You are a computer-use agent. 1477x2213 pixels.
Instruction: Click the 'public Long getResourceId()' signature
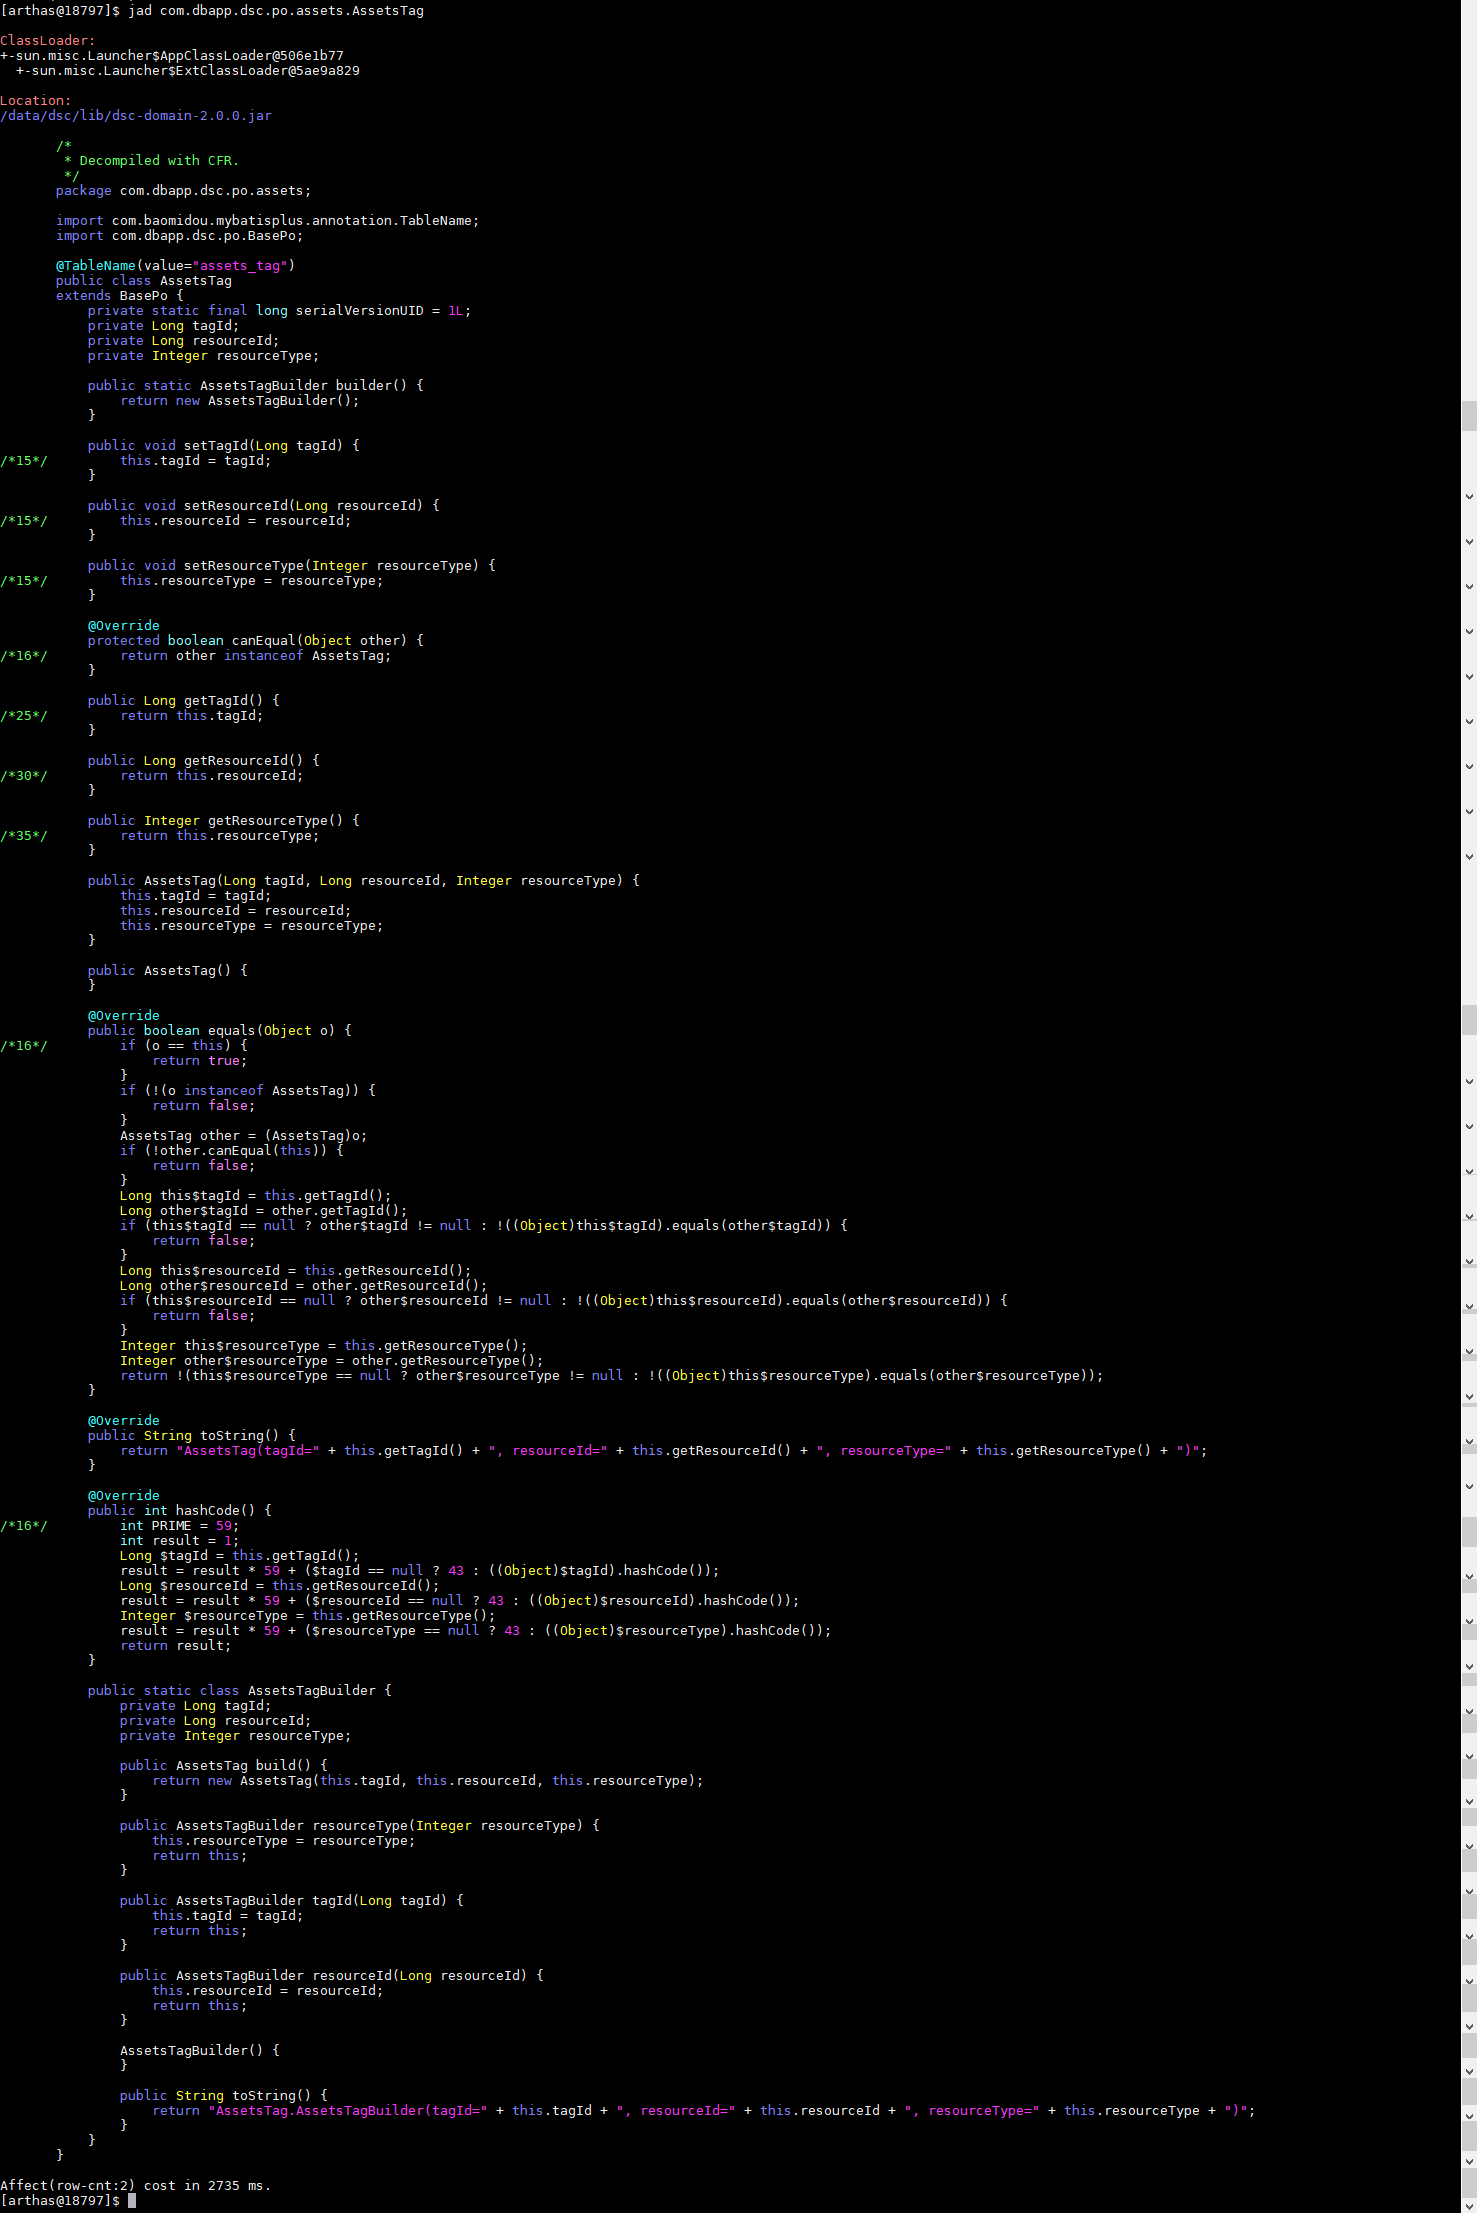pos(204,761)
